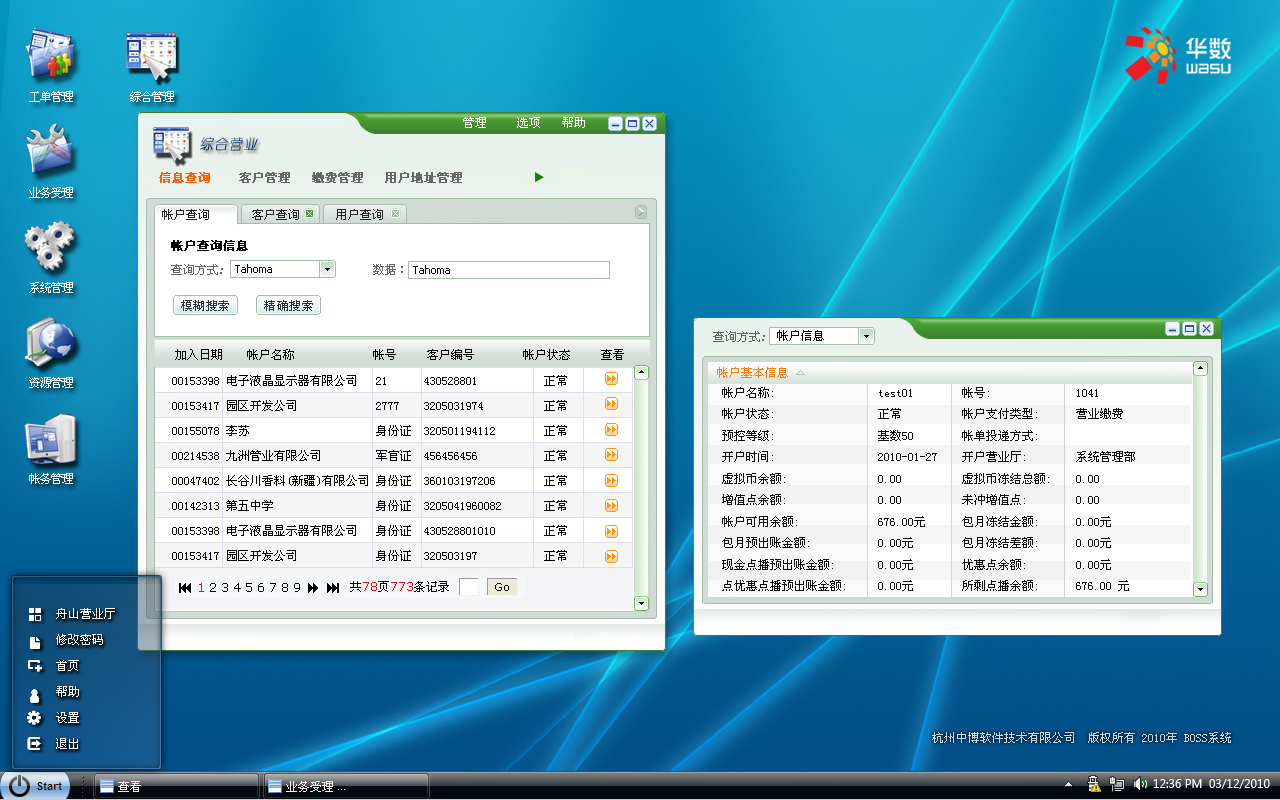1280x800 pixels.
Task: Click the 精确搜索 button
Action: pos(288,305)
